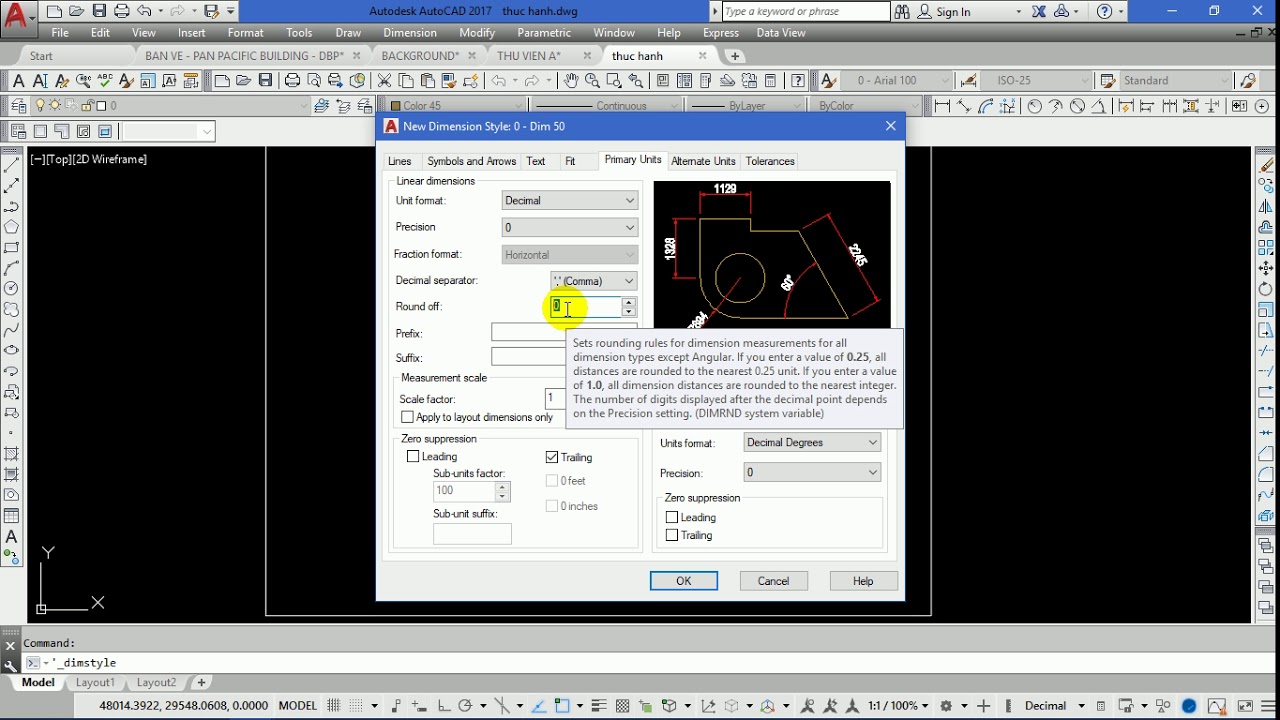Open the ISO-25 dimension style dropdown
This screenshot has height=720, width=1280.
[x=1036, y=81]
